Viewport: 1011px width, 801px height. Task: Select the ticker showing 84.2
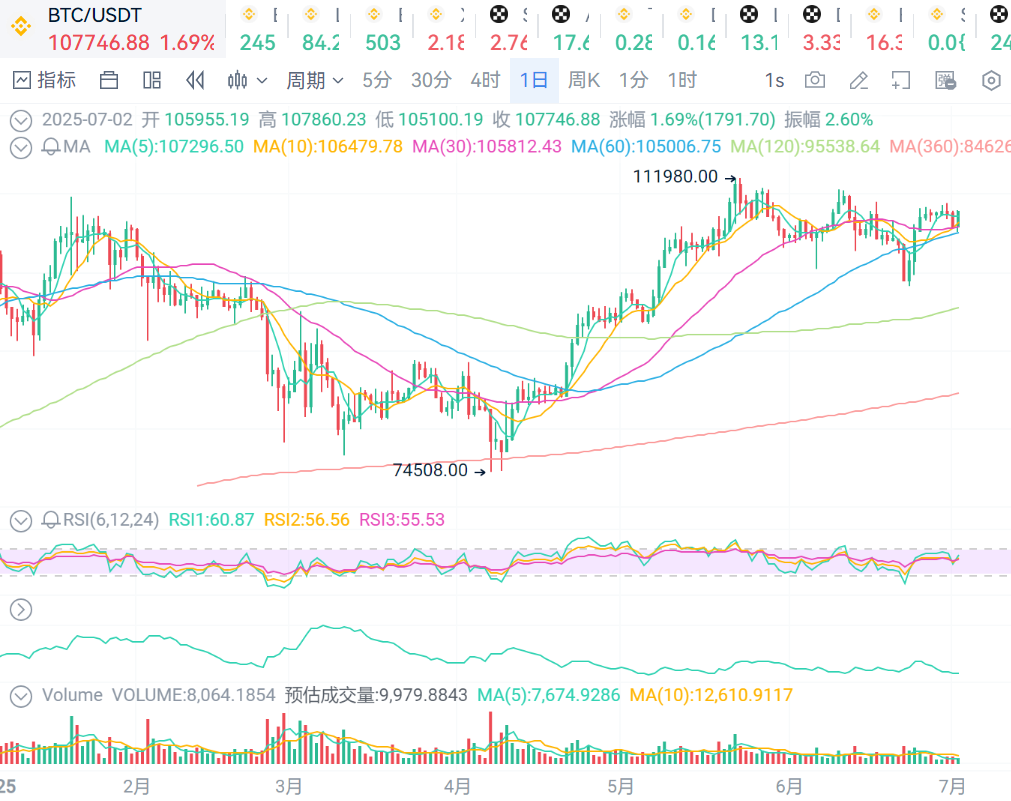(x=320, y=28)
